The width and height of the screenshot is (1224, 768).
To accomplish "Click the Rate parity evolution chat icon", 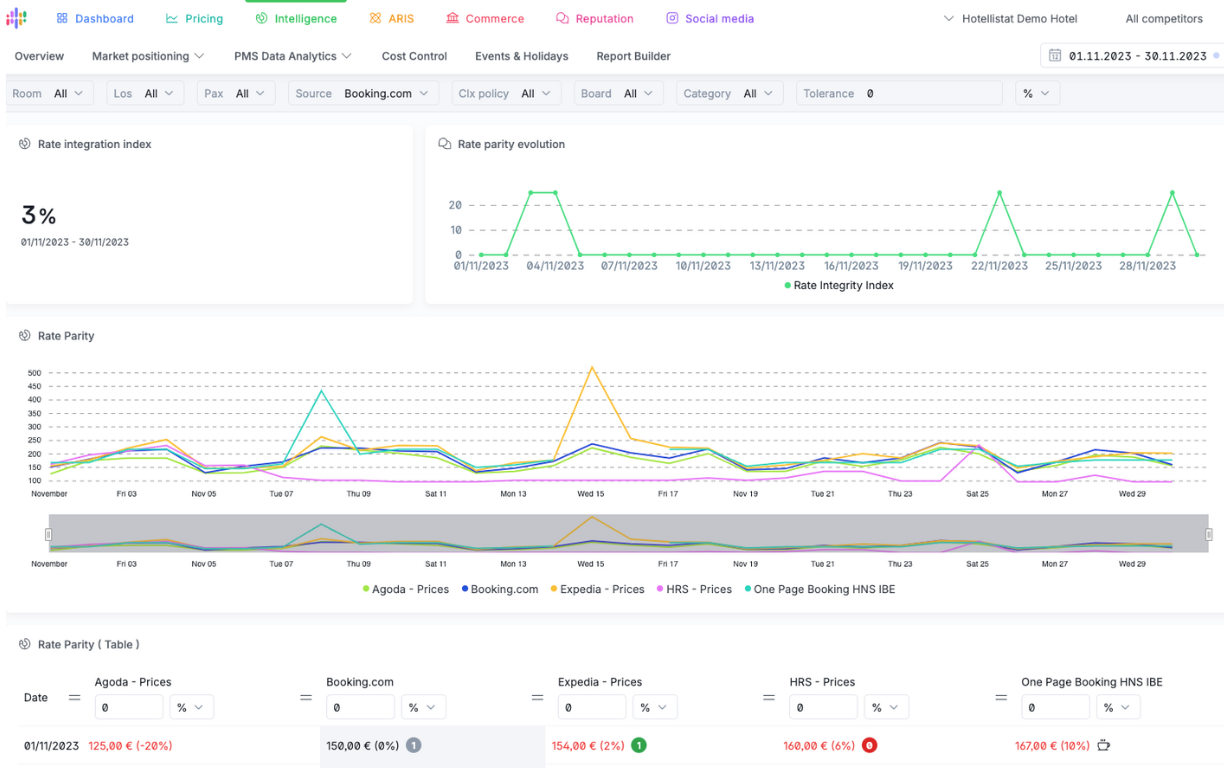I will [x=445, y=144].
